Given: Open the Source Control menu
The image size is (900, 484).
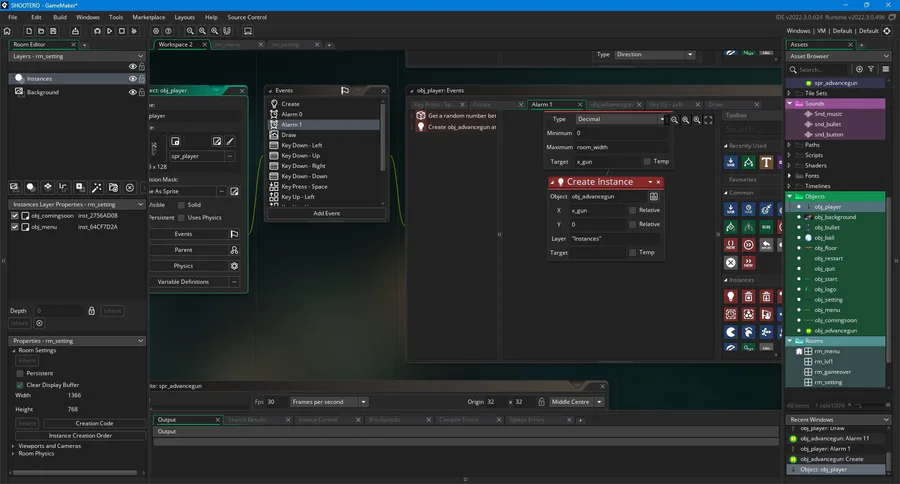Looking at the screenshot, I should coord(247,17).
